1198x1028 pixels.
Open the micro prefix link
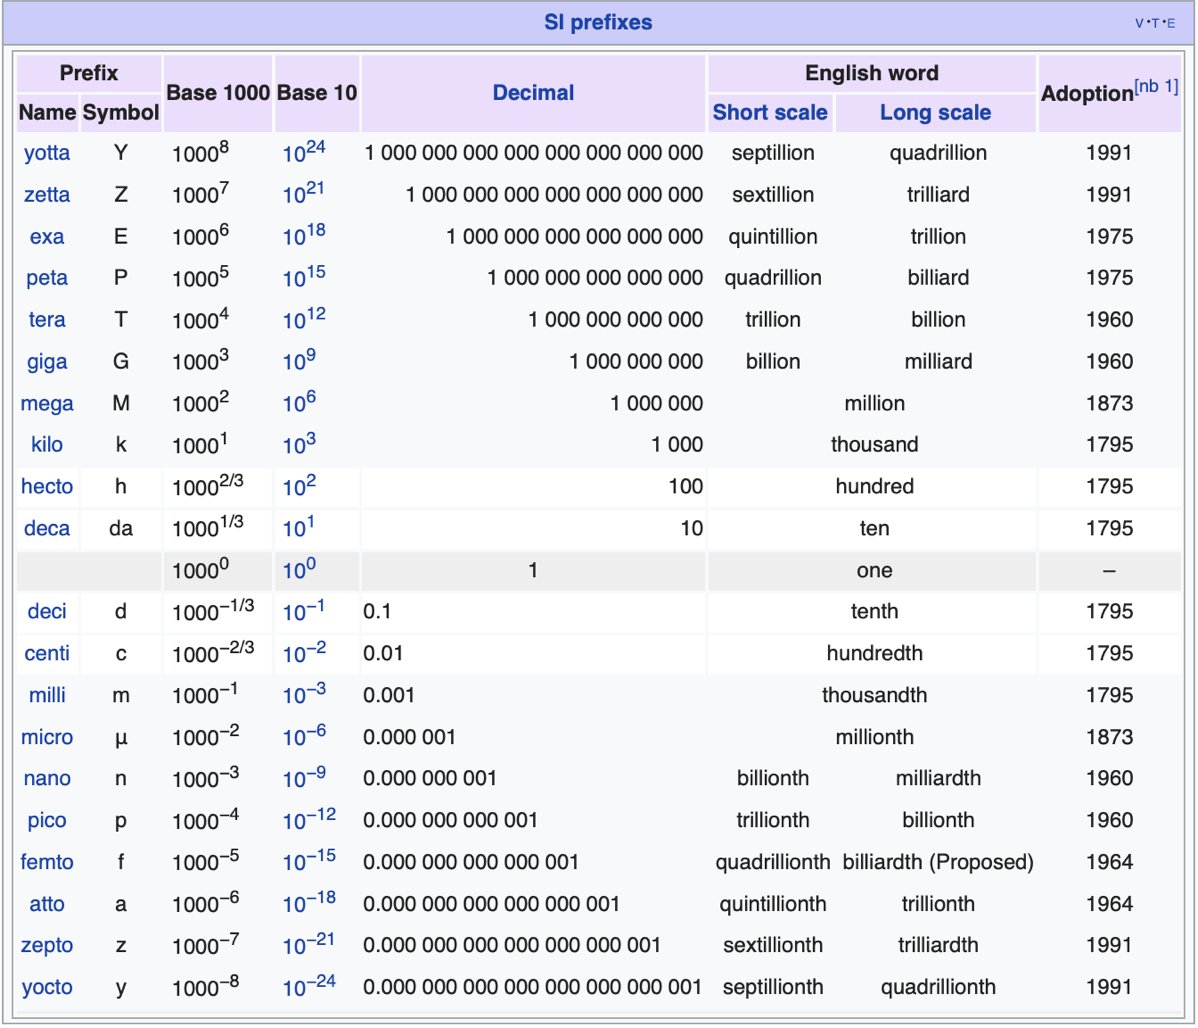point(47,738)
